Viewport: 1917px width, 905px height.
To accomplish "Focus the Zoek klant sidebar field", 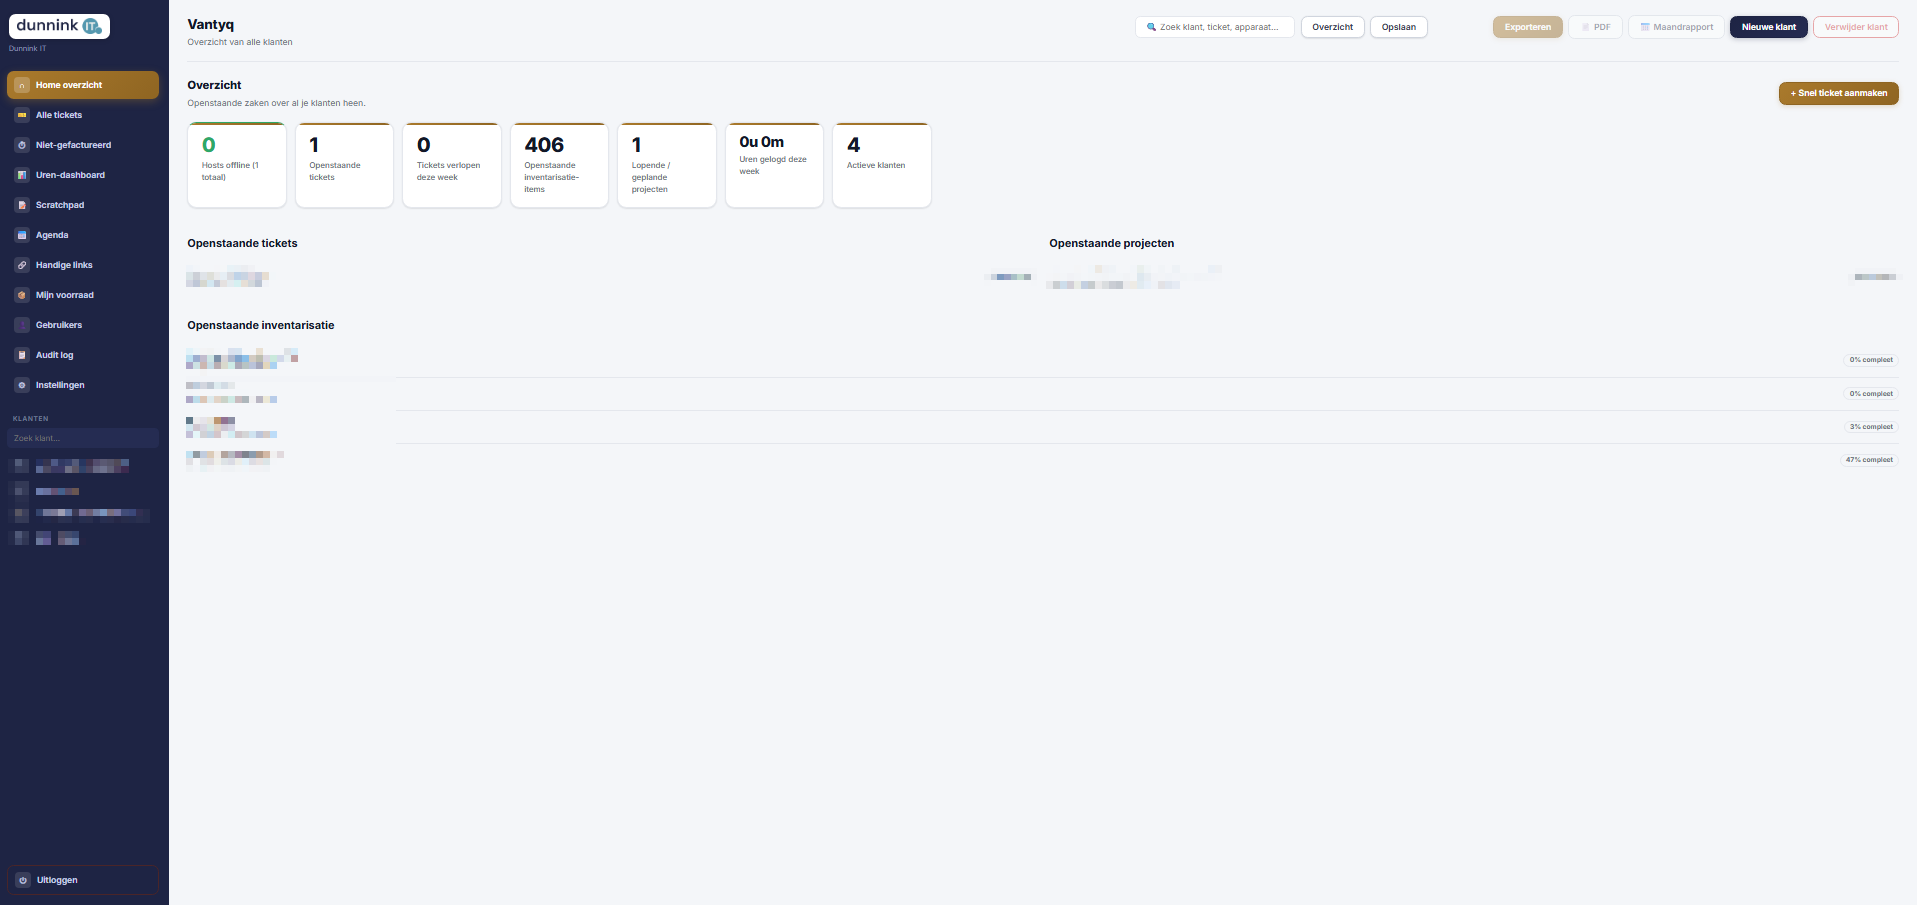I will [83, 438].
